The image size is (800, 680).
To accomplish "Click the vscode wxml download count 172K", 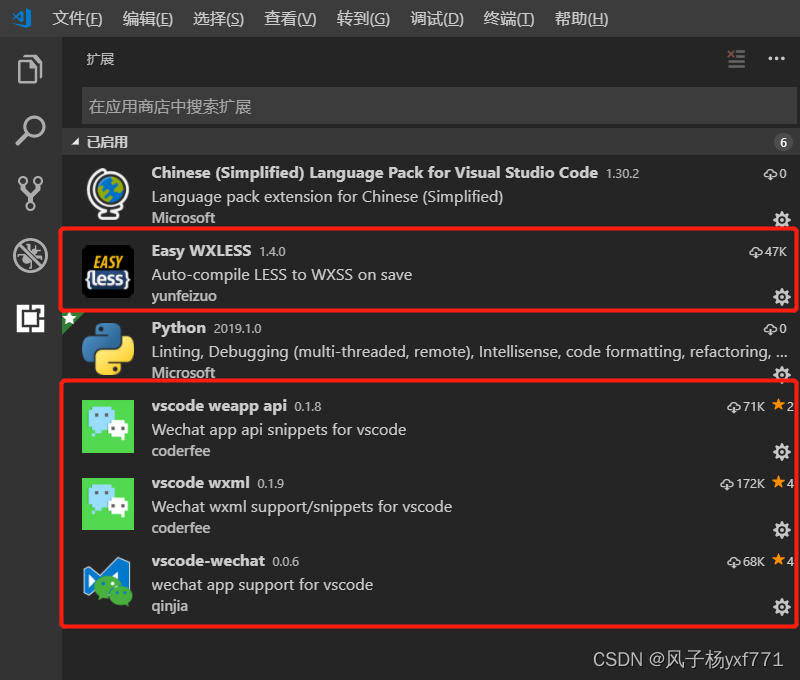I will pyautogui.click(x=742, y=484).
